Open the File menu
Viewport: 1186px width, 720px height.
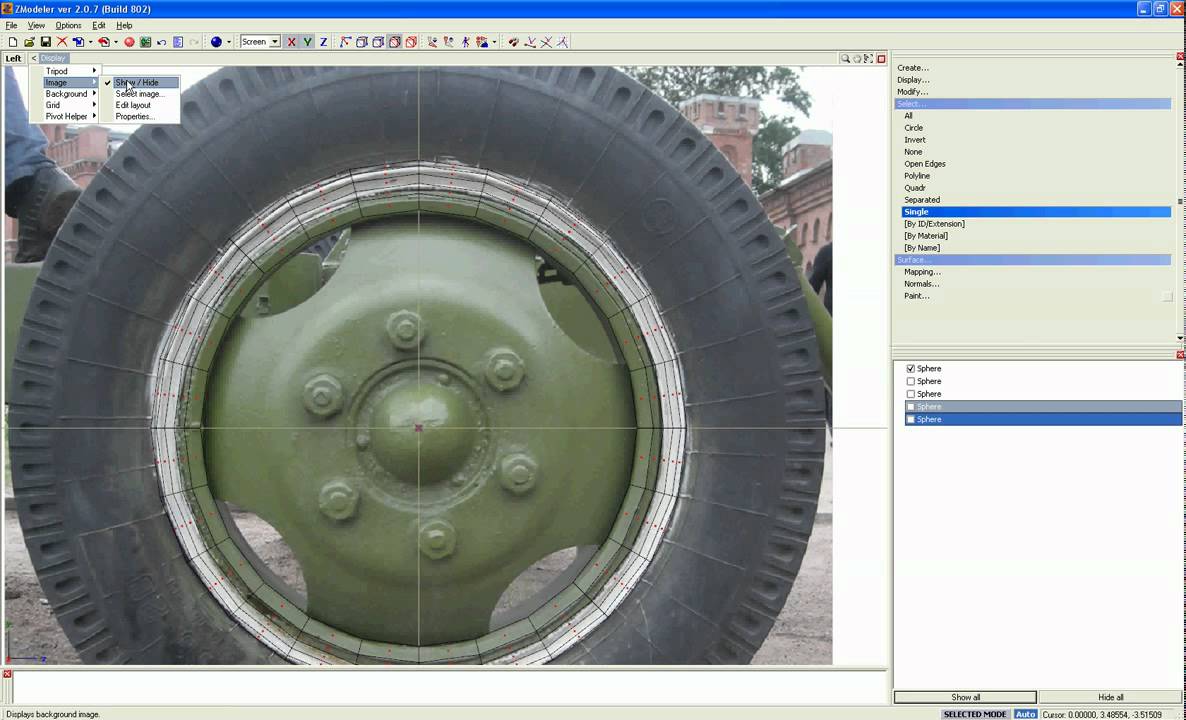pos(11,26)
